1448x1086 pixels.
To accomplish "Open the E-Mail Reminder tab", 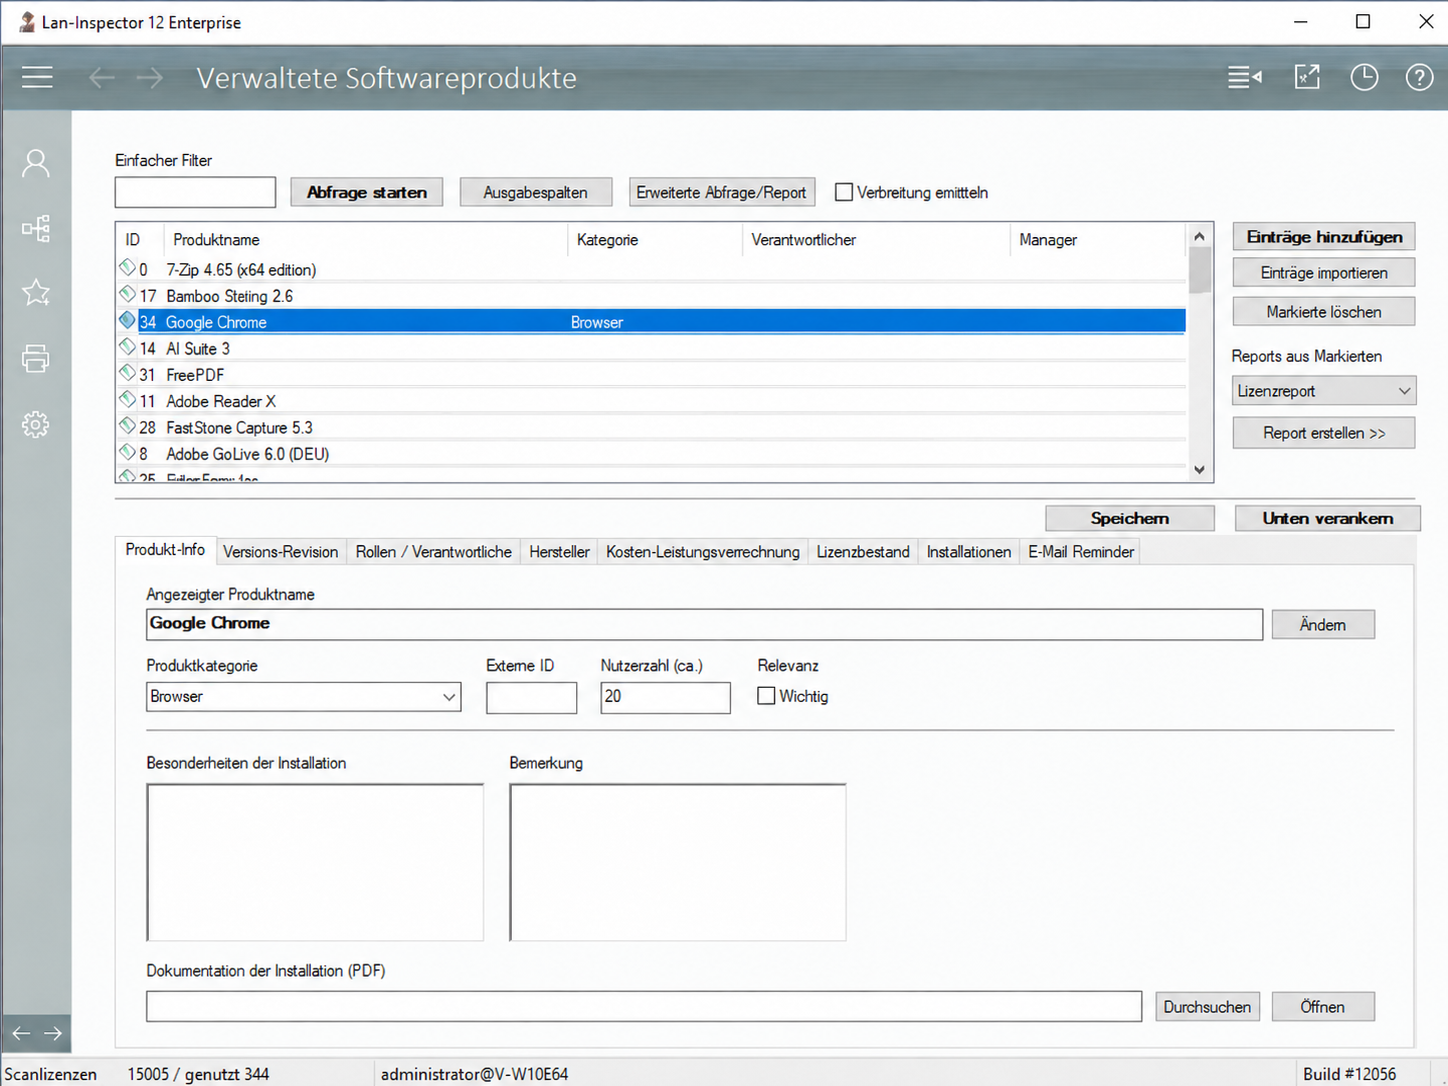I will coord(1081,552).
